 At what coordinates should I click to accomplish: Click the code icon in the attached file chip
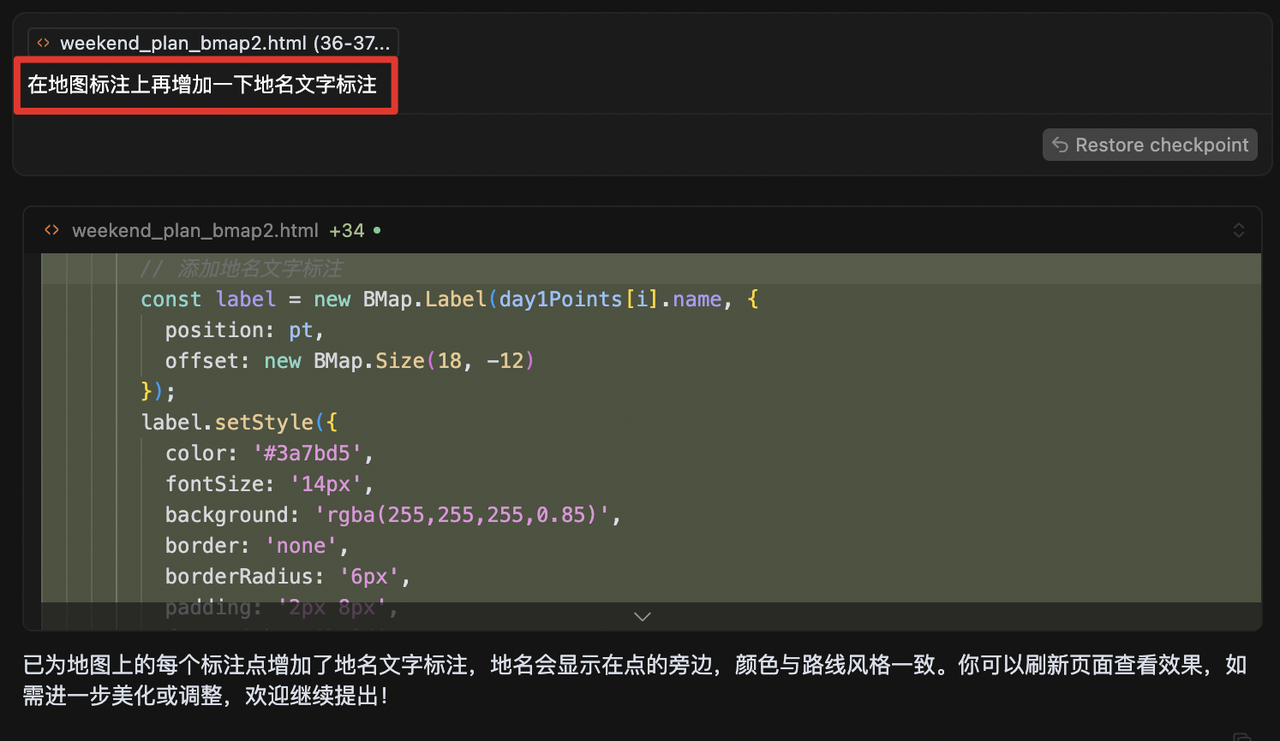tap(43, 43)
